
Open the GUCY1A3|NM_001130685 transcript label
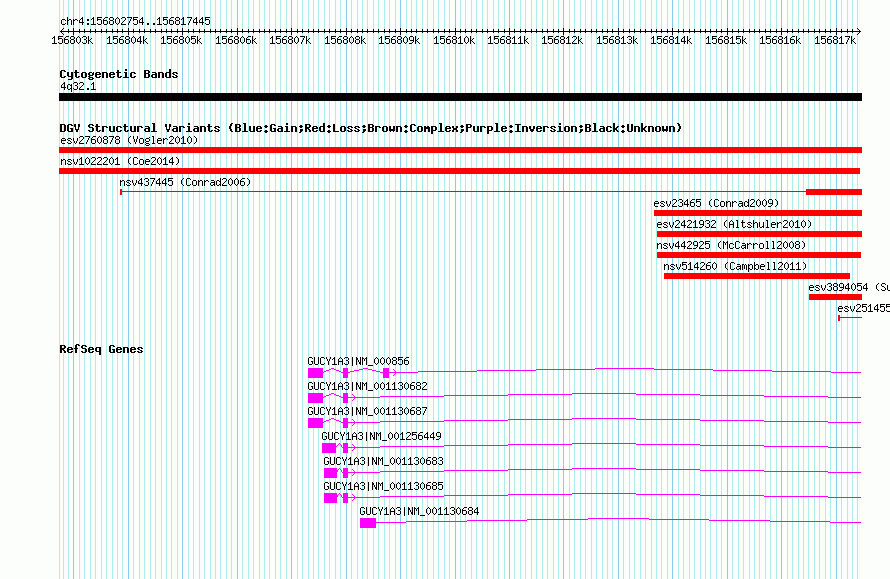coord(384,486)
